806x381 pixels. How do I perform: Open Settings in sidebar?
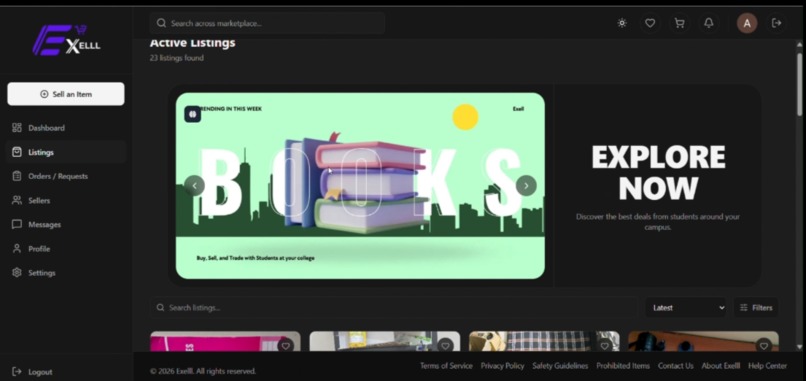point(66,273)
